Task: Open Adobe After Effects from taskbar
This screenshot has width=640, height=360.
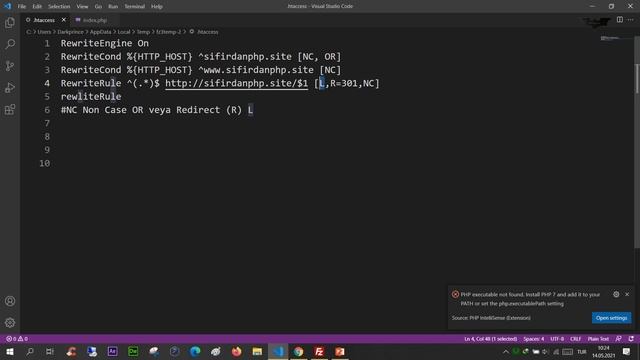Action: [x=113, y=351]
